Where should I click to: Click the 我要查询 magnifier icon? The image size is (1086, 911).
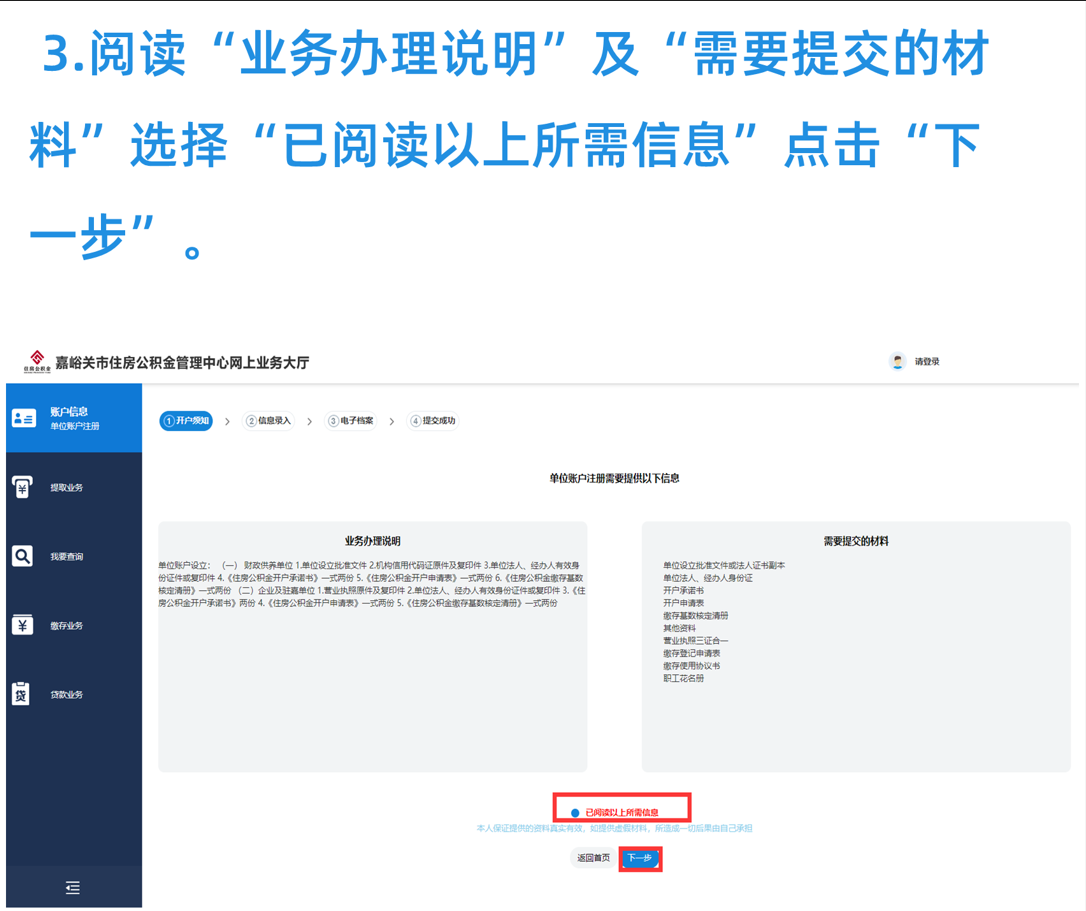(22, 556)
